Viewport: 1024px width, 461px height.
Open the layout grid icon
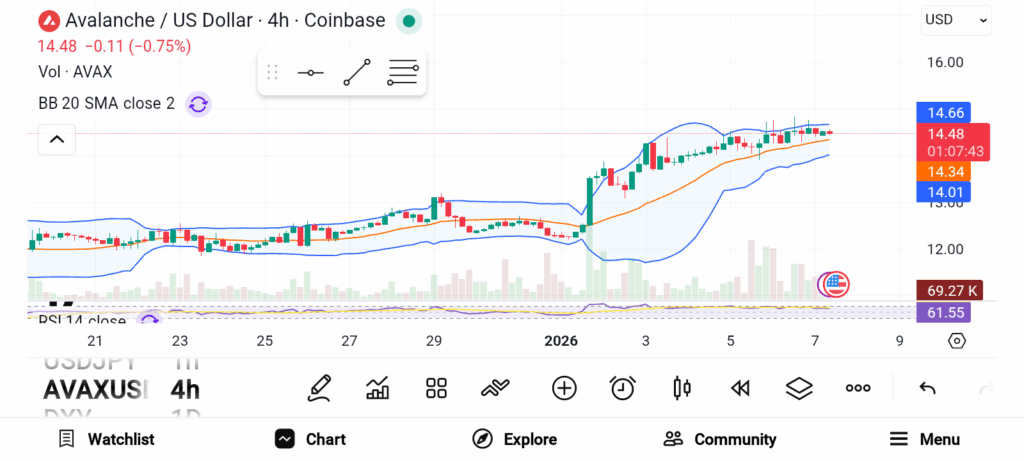click(436, 388)
